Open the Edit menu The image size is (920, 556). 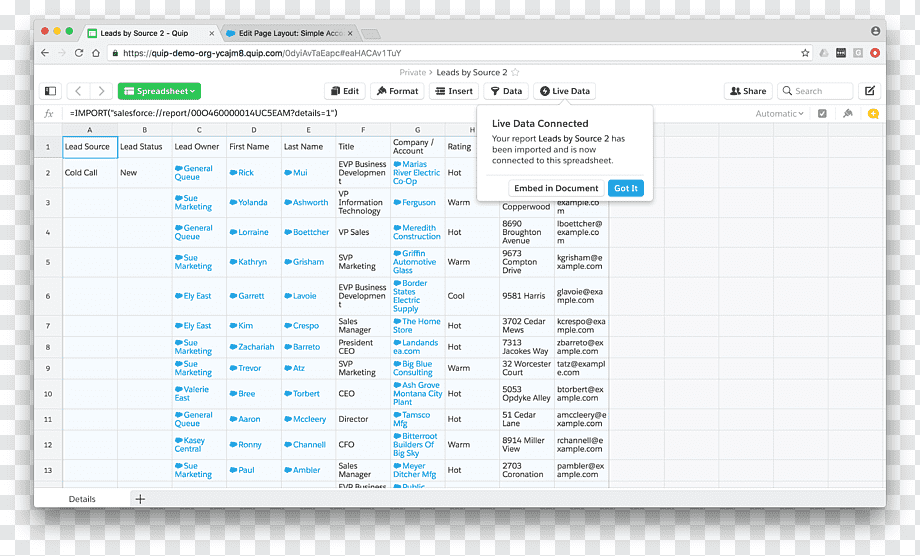point(345,91)
